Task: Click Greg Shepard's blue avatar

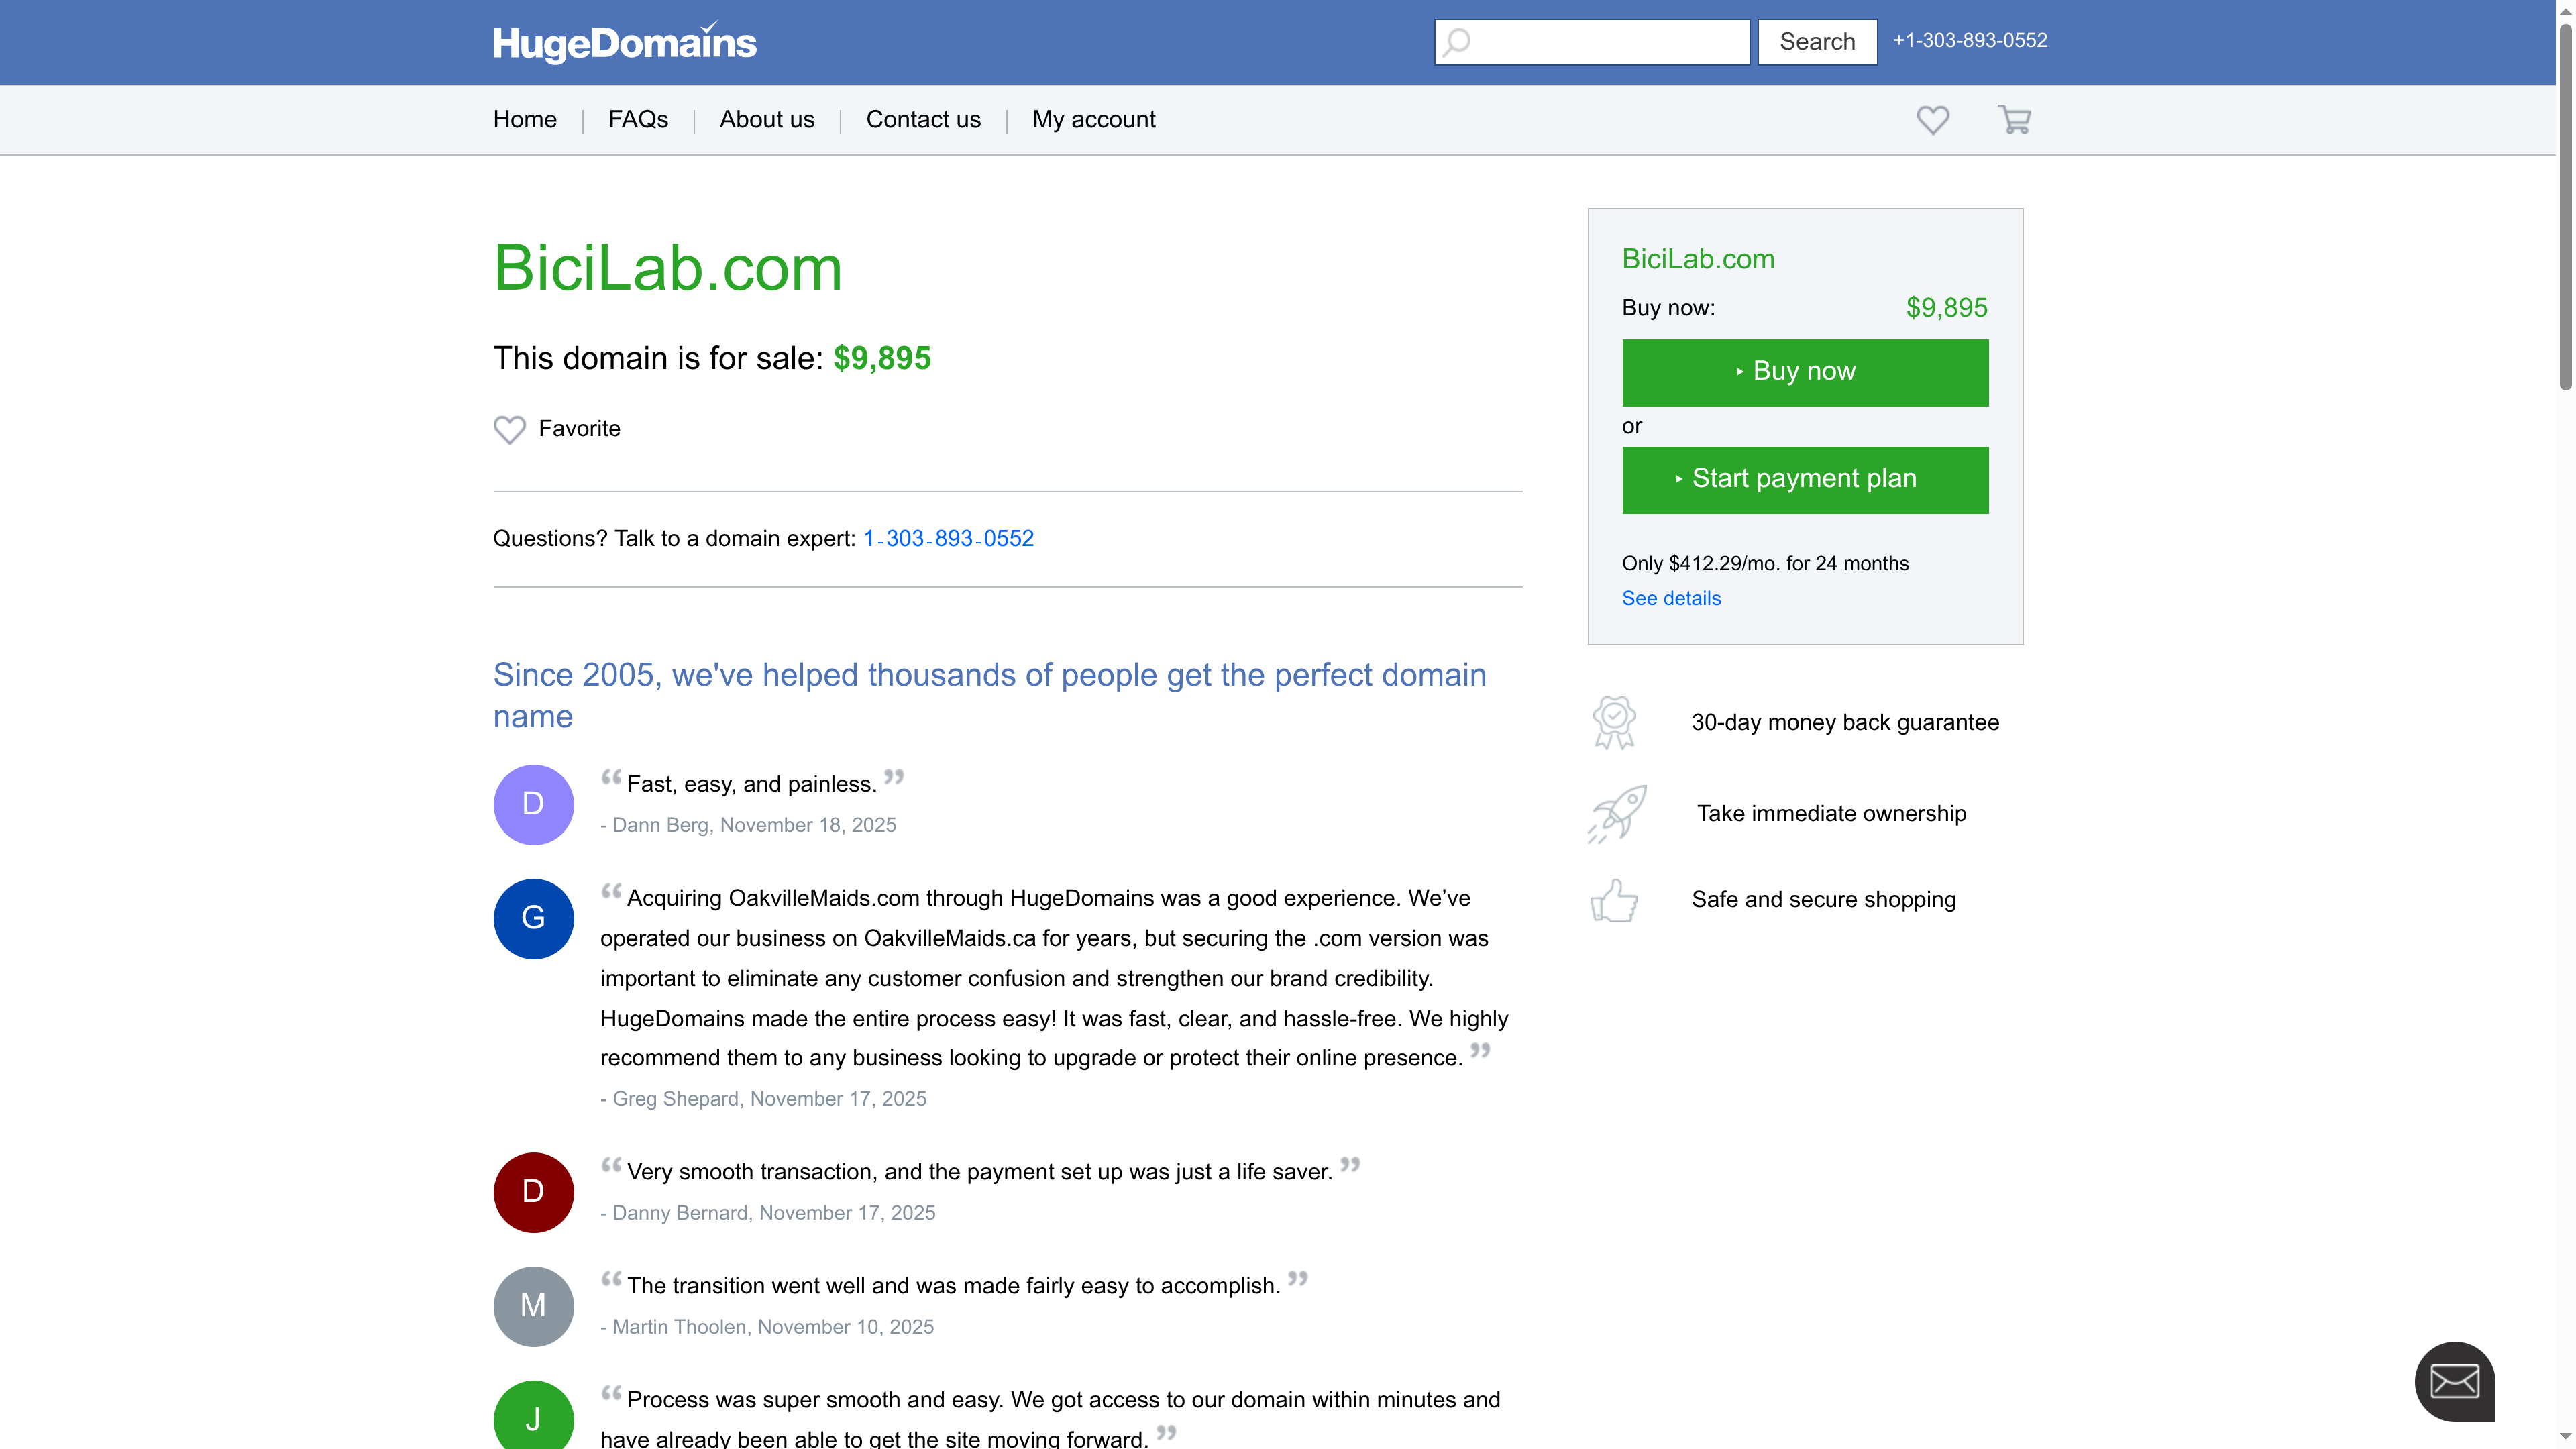Action: [533, 918]
